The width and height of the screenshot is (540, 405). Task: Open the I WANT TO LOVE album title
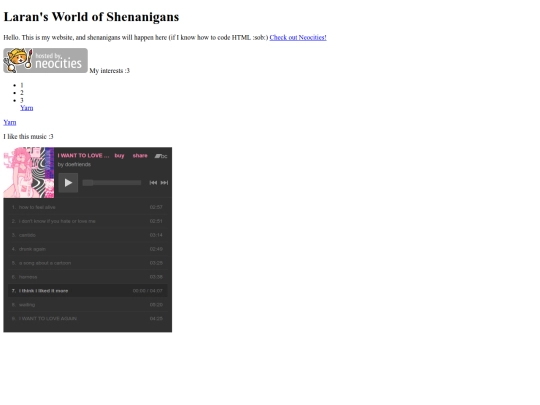(83, 156)
